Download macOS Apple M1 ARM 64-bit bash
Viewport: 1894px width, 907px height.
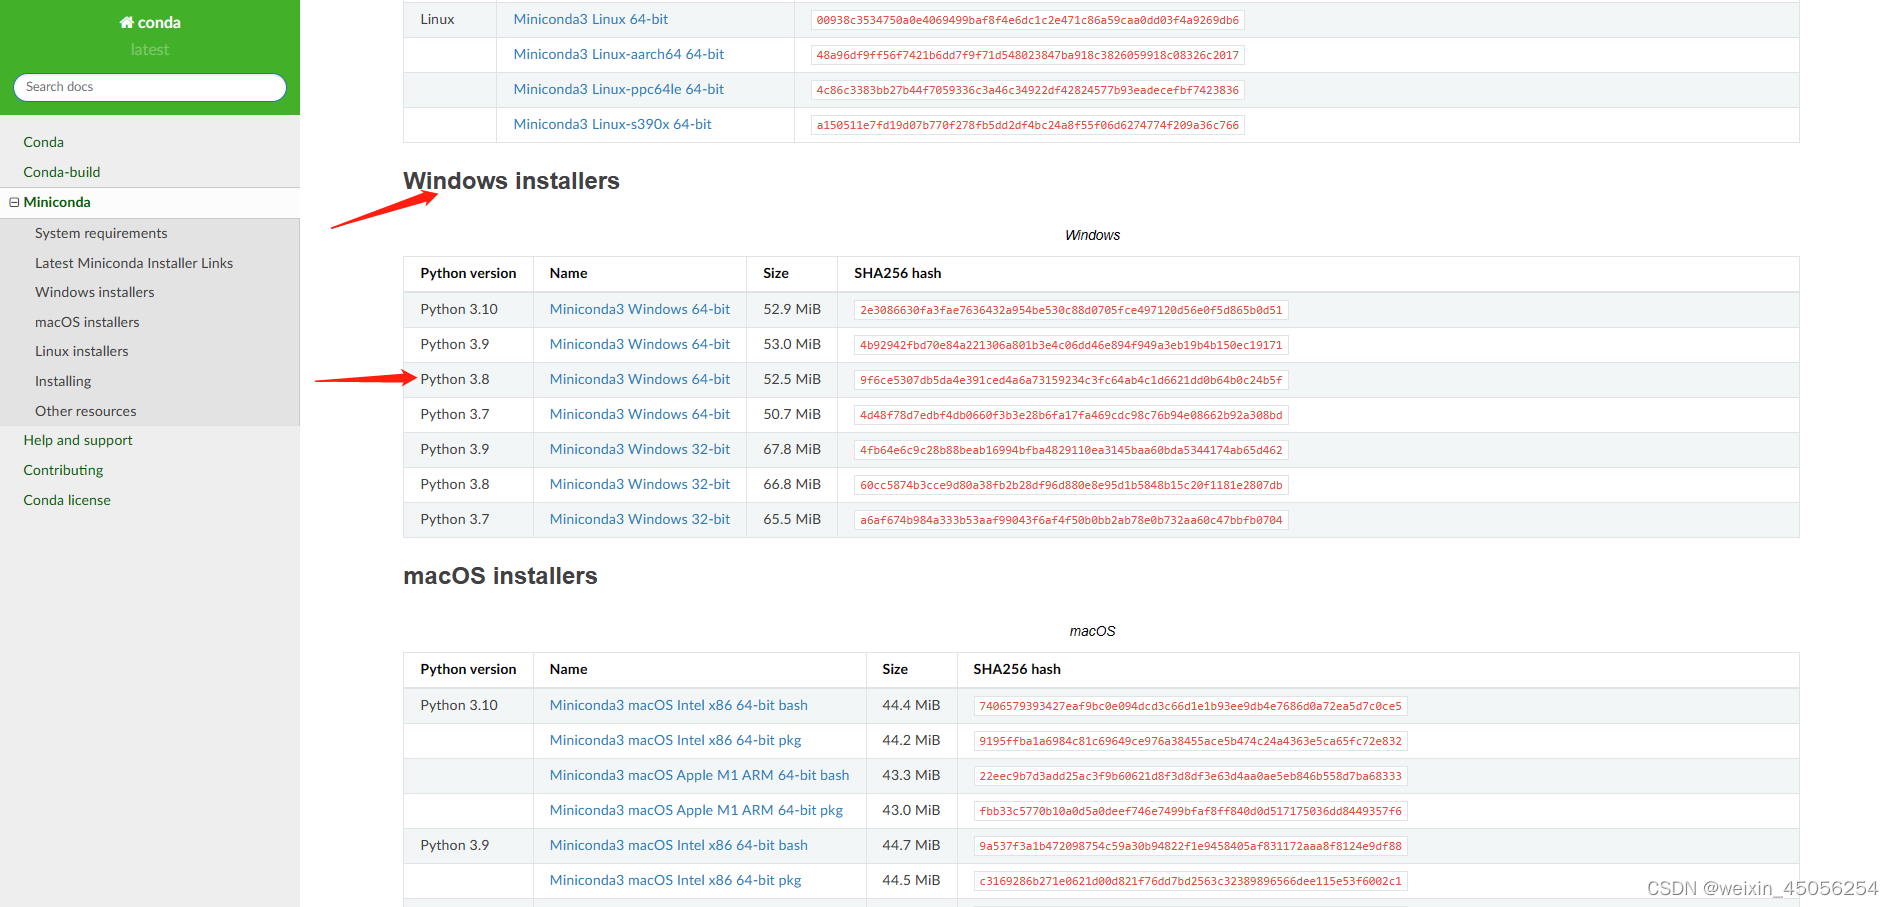[x=699, y=775]
